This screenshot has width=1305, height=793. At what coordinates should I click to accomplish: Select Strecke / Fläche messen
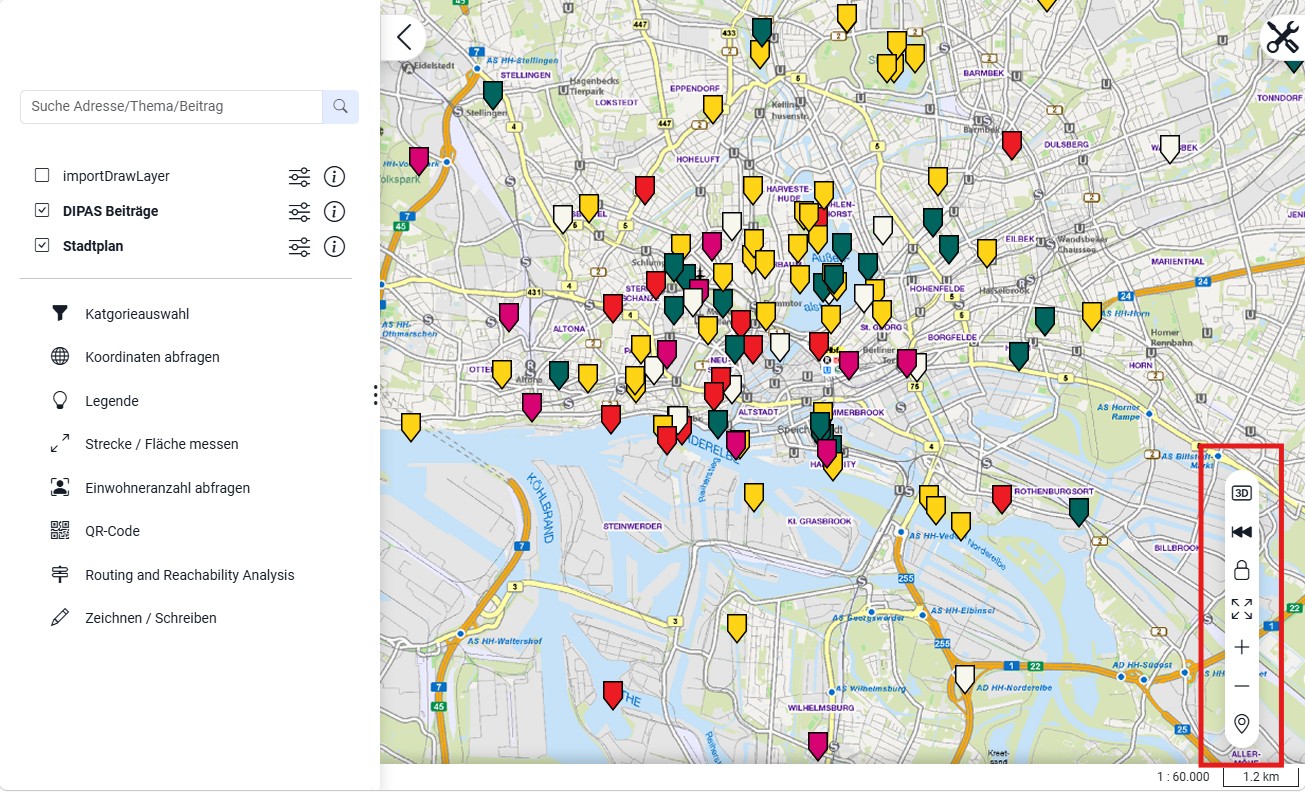pos(162,444)
